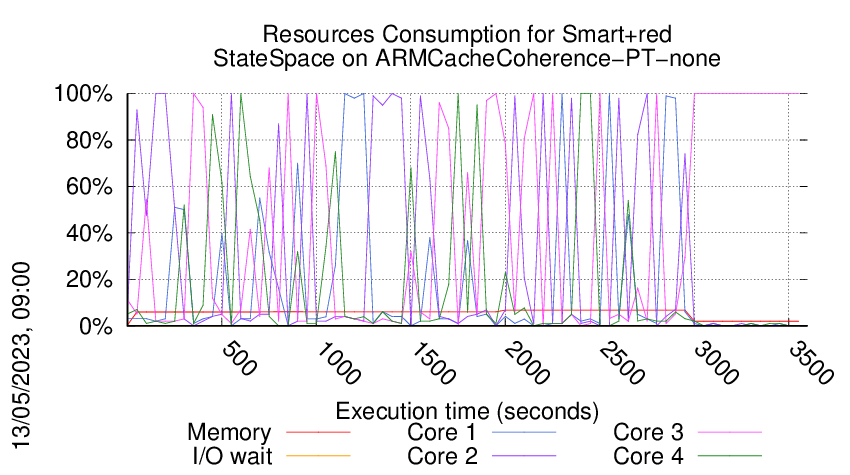Click the '1500' x-axis tick label
Image resolution: width=850 pixels, height=475 pixels.
click(432, 363)
